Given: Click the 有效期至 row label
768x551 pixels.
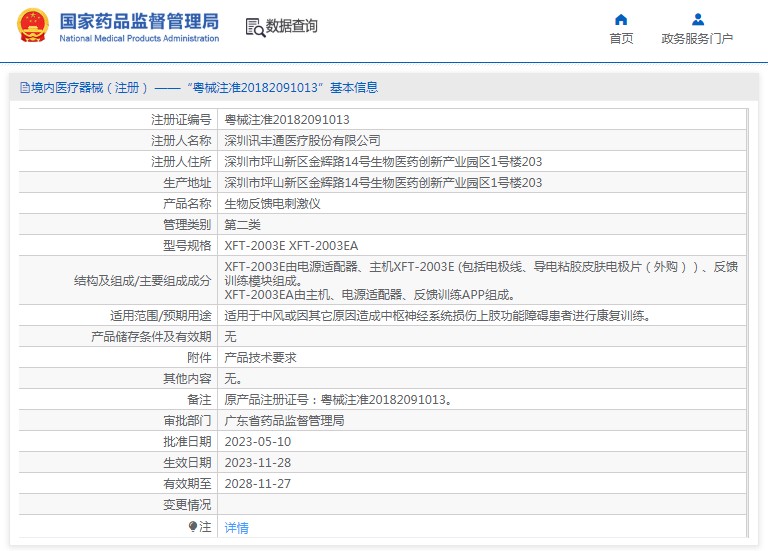Looking at the screenshot, I should click(x=187, y=484).
